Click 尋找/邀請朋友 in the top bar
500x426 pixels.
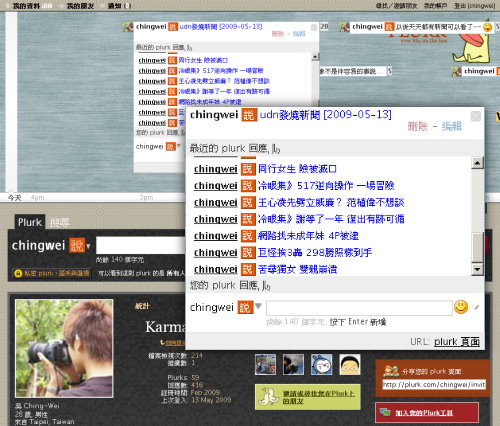(x=396, y=6)
